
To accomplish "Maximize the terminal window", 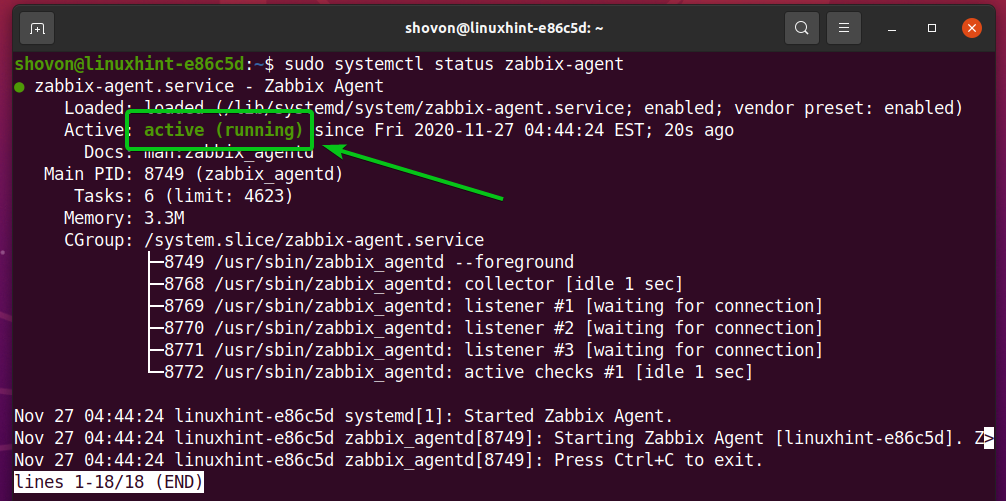I will [932, 28].
